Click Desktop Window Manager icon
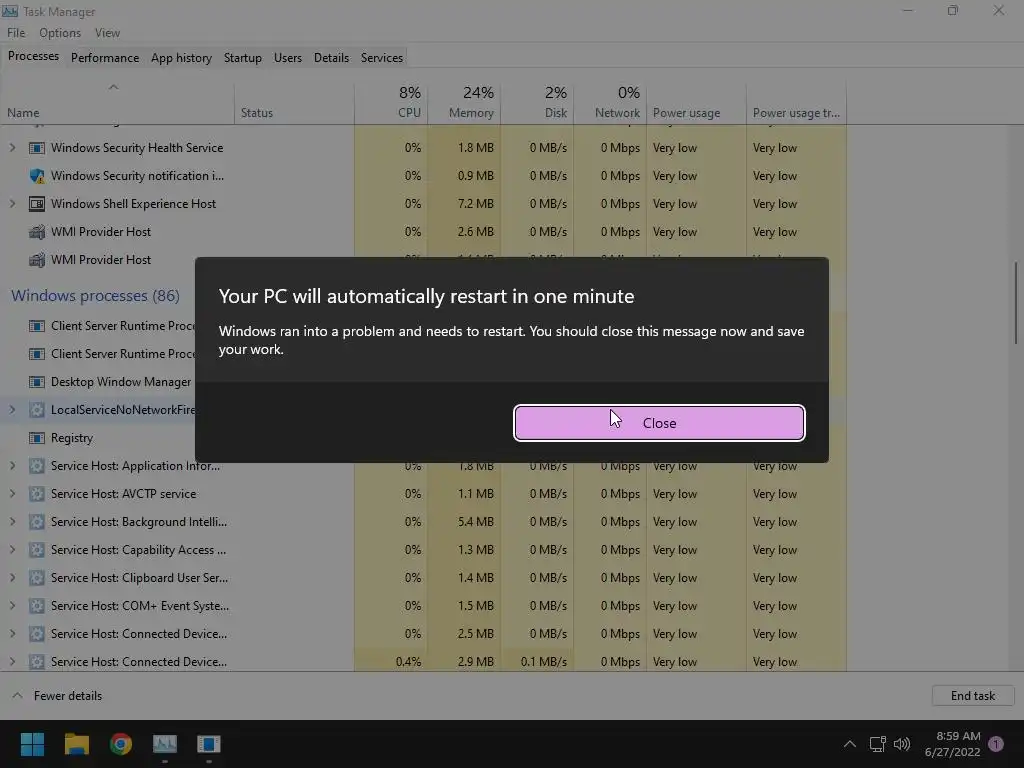Image resolution: width=1024 pixels, height=768 pixels. [37, 382]
